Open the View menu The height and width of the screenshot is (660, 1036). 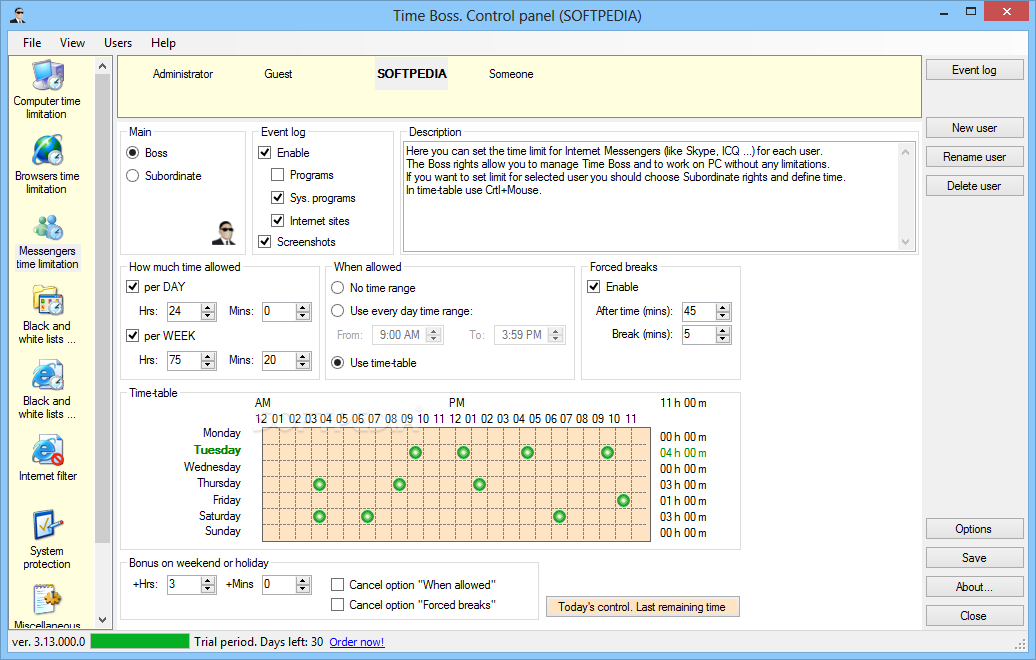(x=72, y=43)
